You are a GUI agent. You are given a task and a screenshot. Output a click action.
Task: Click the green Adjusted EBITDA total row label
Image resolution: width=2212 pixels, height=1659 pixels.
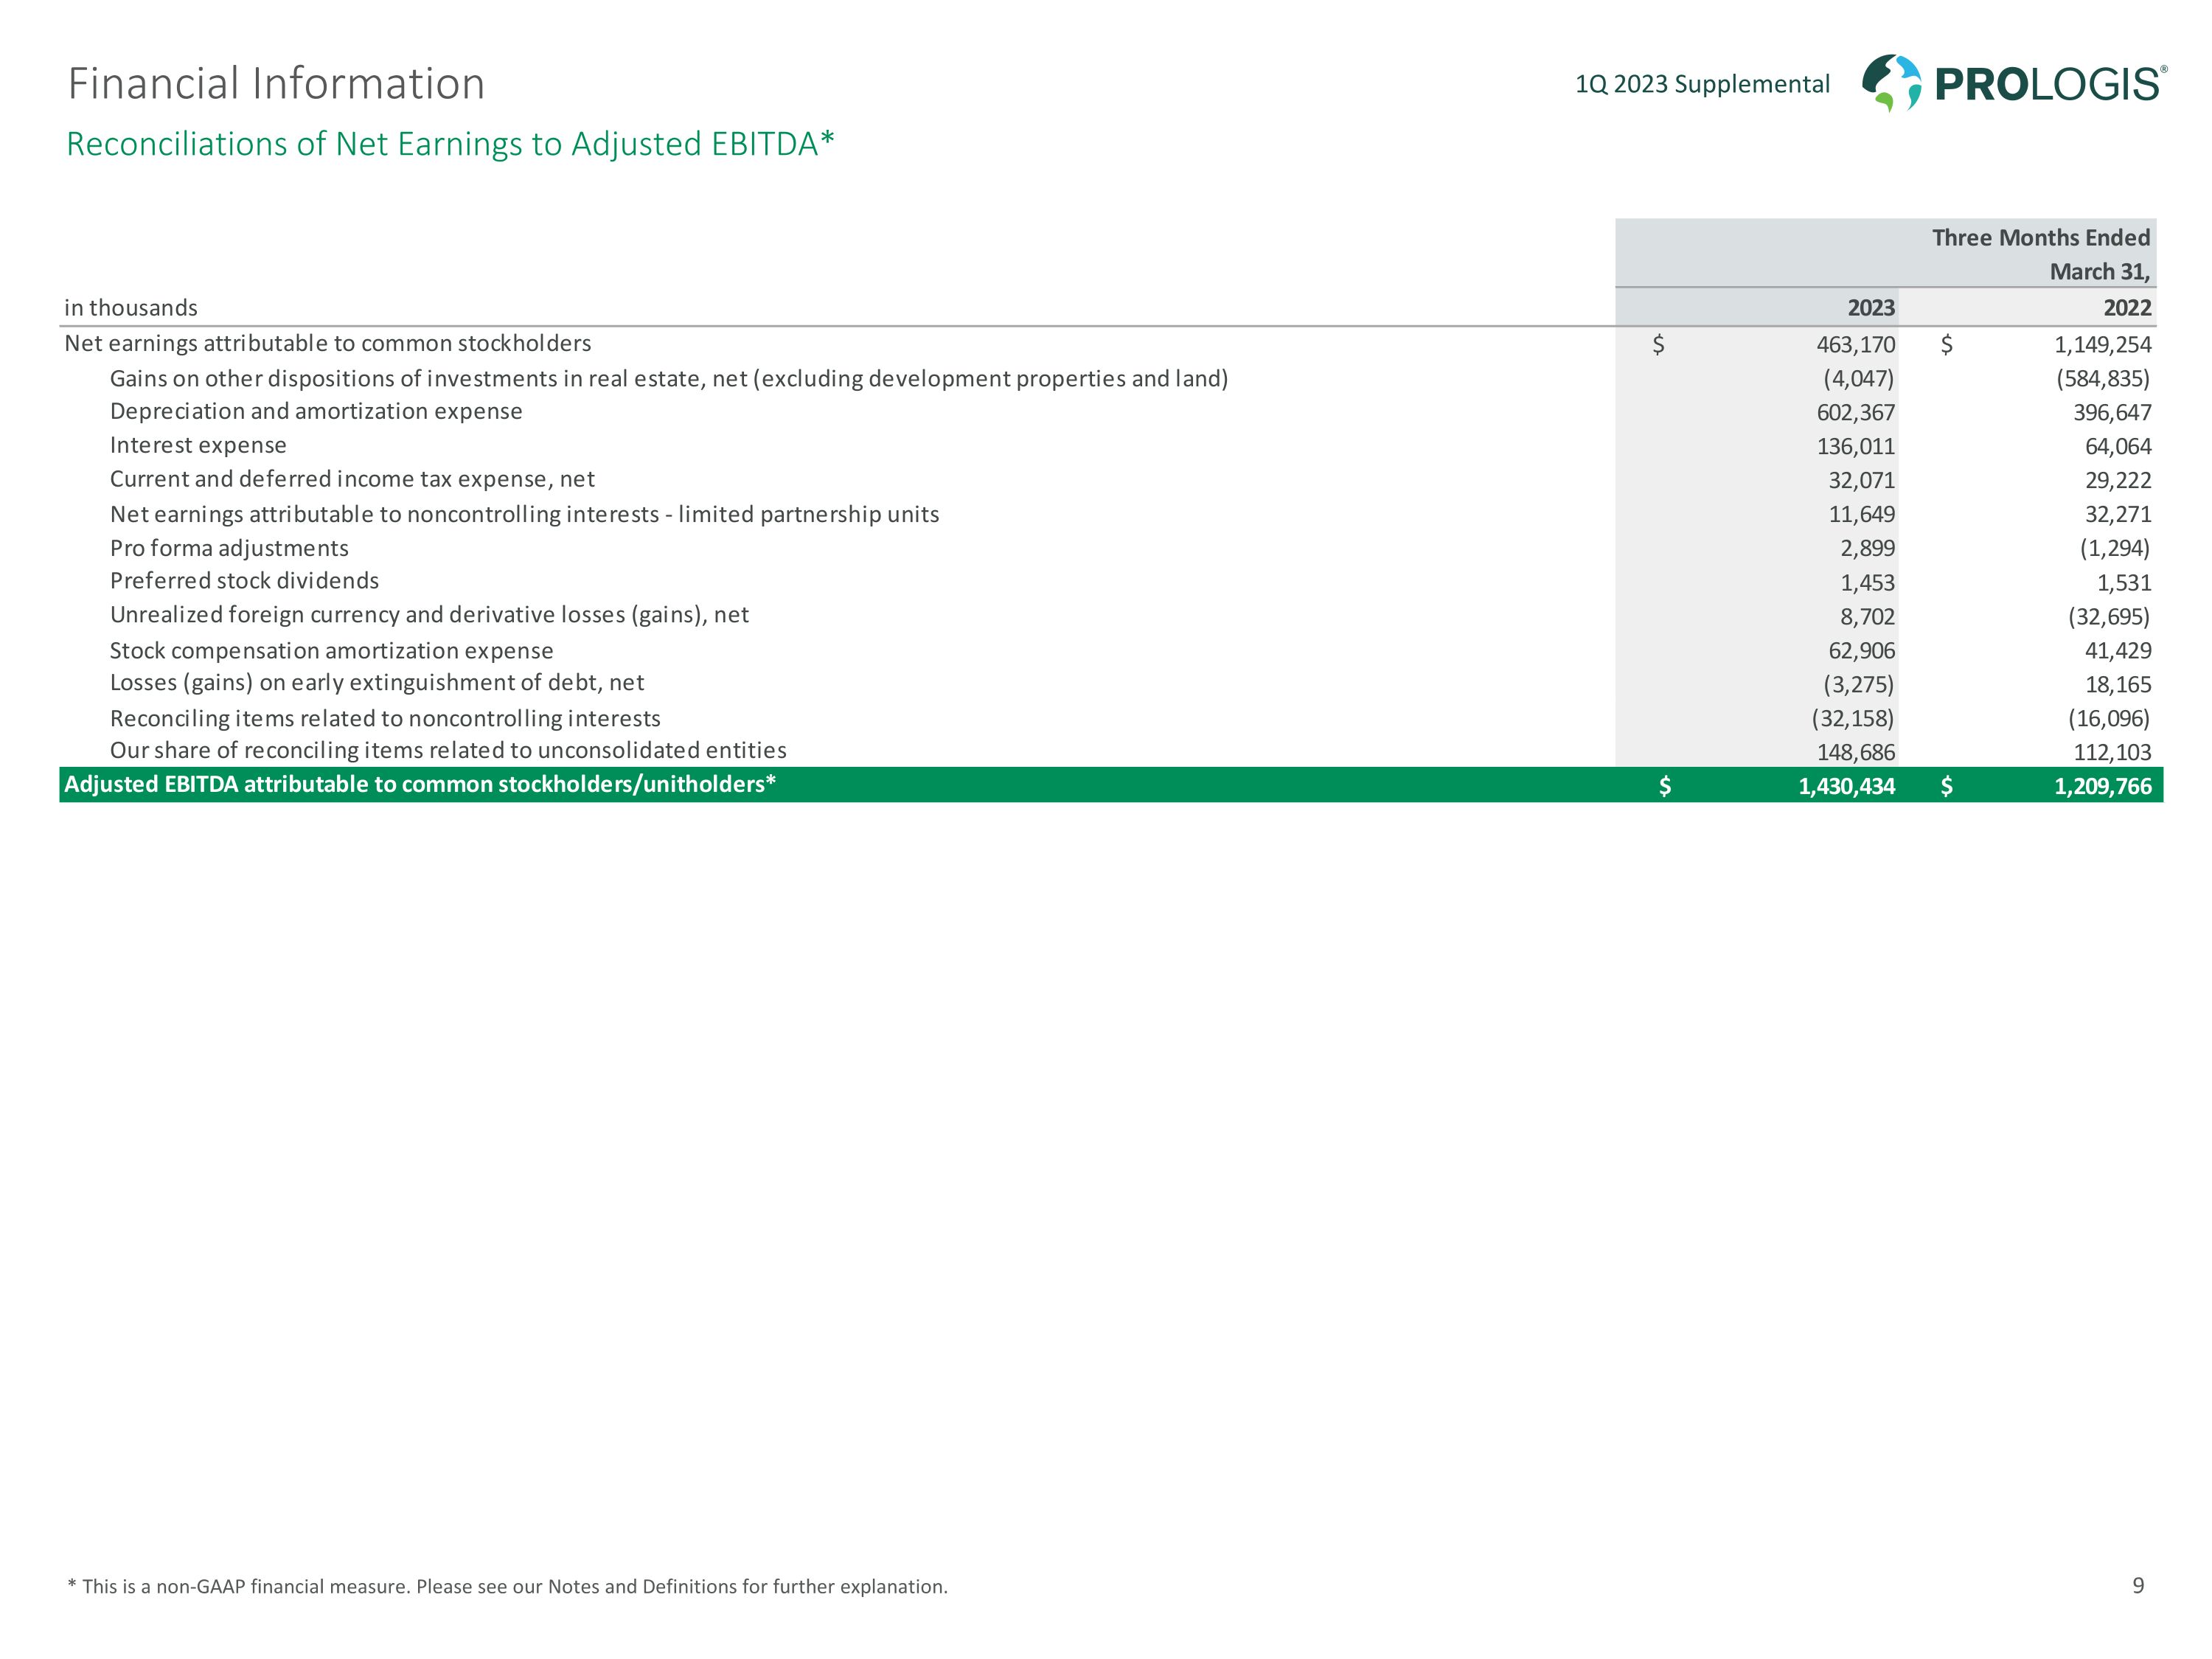click(x=420, y=784)
